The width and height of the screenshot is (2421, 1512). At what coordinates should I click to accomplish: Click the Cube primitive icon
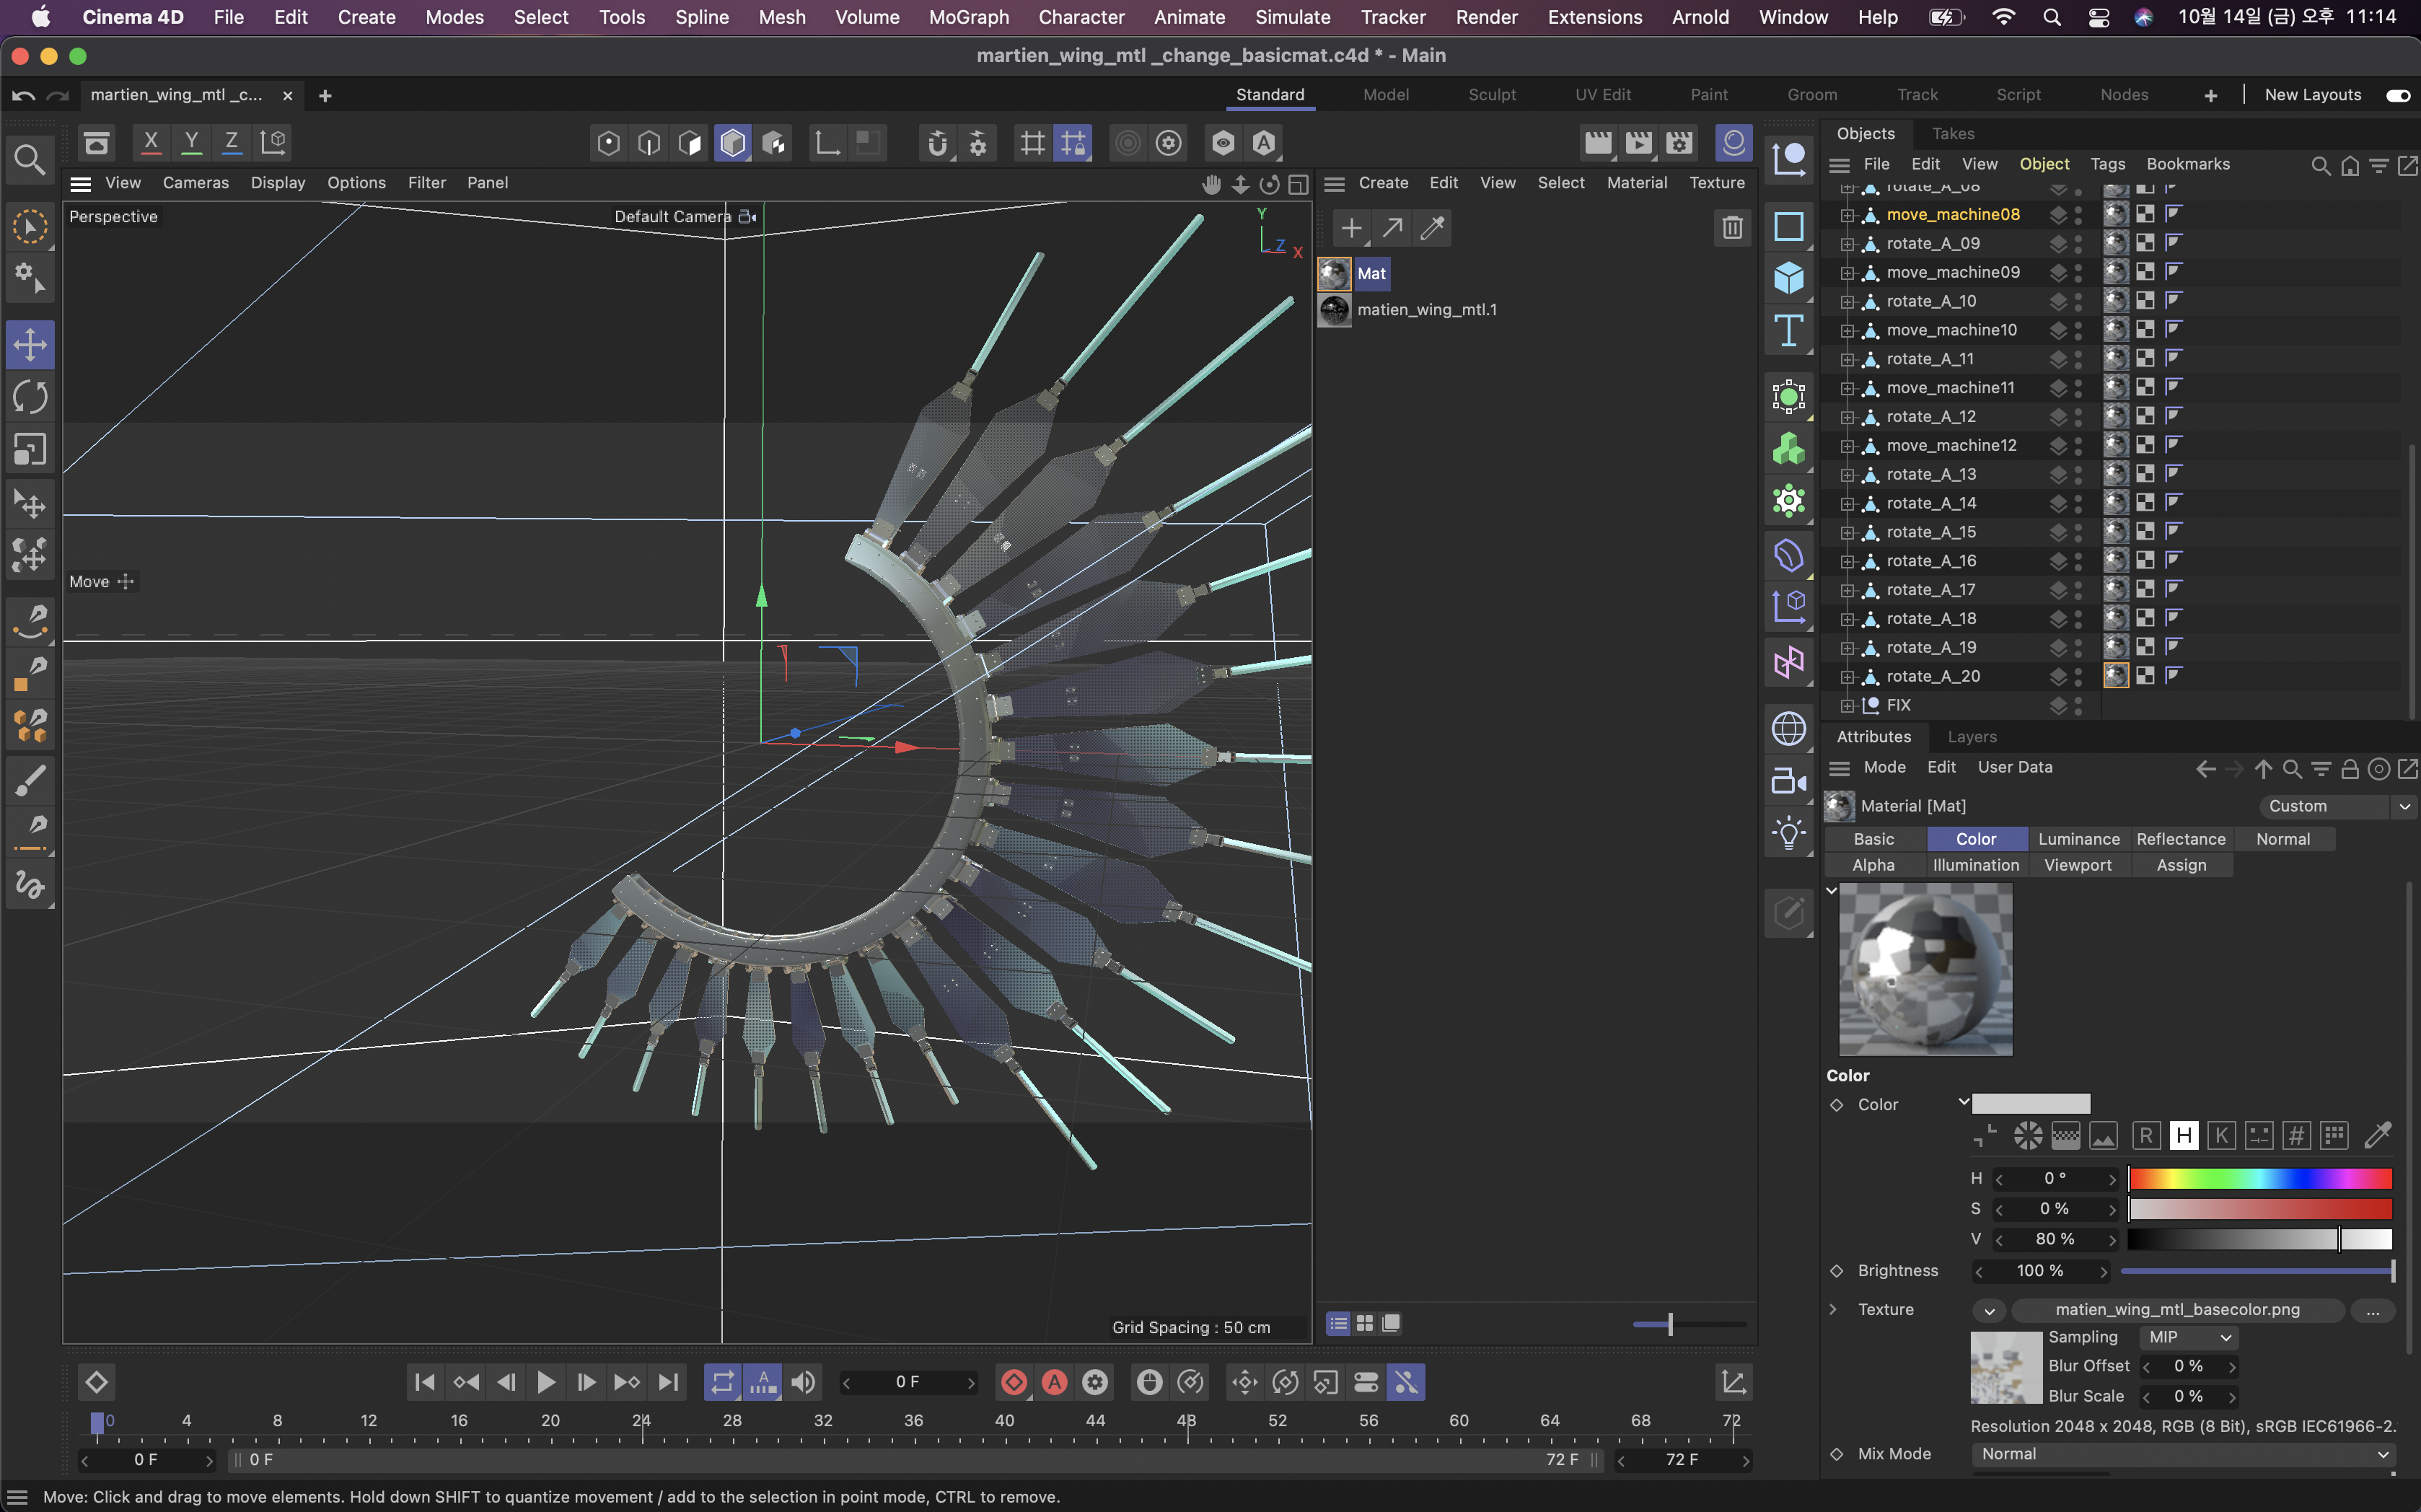click(1788, 277)
